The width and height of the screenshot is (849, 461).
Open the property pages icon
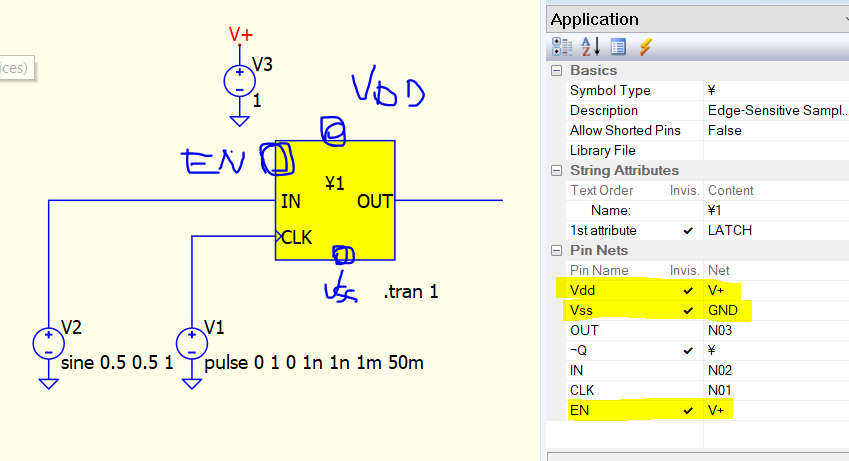click(618, 47)
